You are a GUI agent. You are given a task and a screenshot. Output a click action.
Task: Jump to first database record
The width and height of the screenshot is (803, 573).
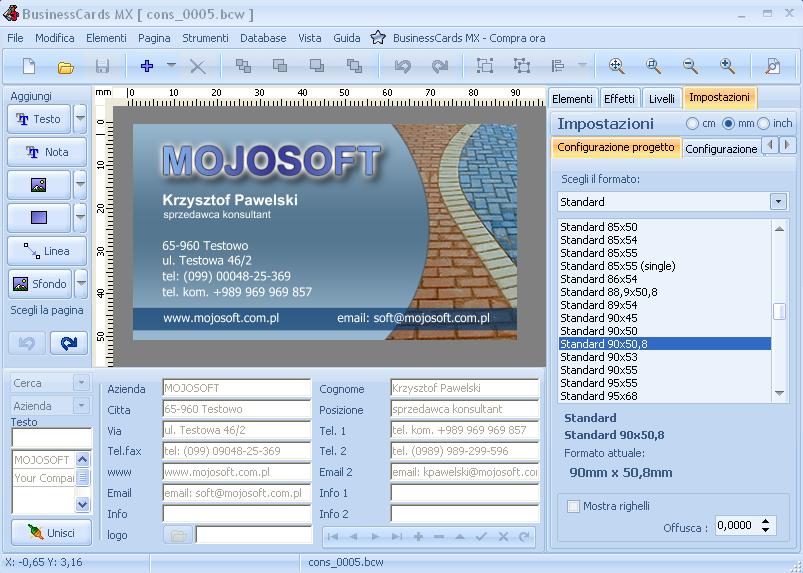(x=332, y=537)
